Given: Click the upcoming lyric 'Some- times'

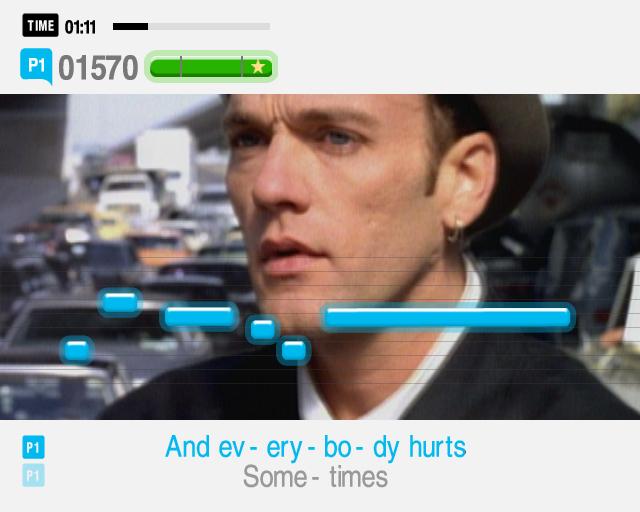Looking at the screenshot, I should [x=315, y=476].
